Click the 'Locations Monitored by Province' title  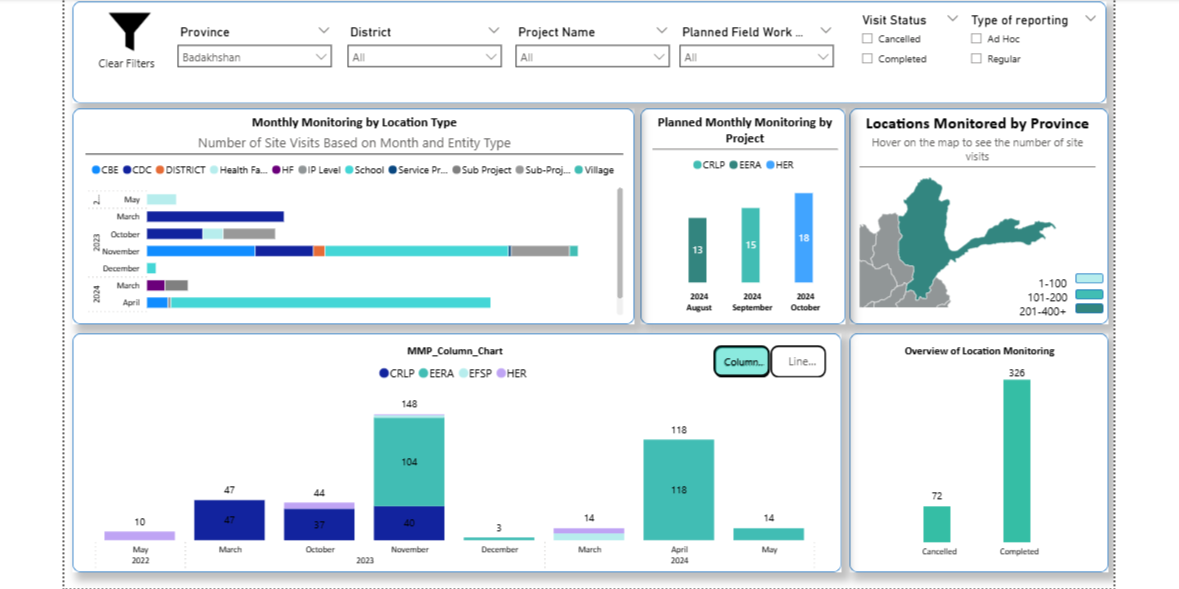pos(977,123)
